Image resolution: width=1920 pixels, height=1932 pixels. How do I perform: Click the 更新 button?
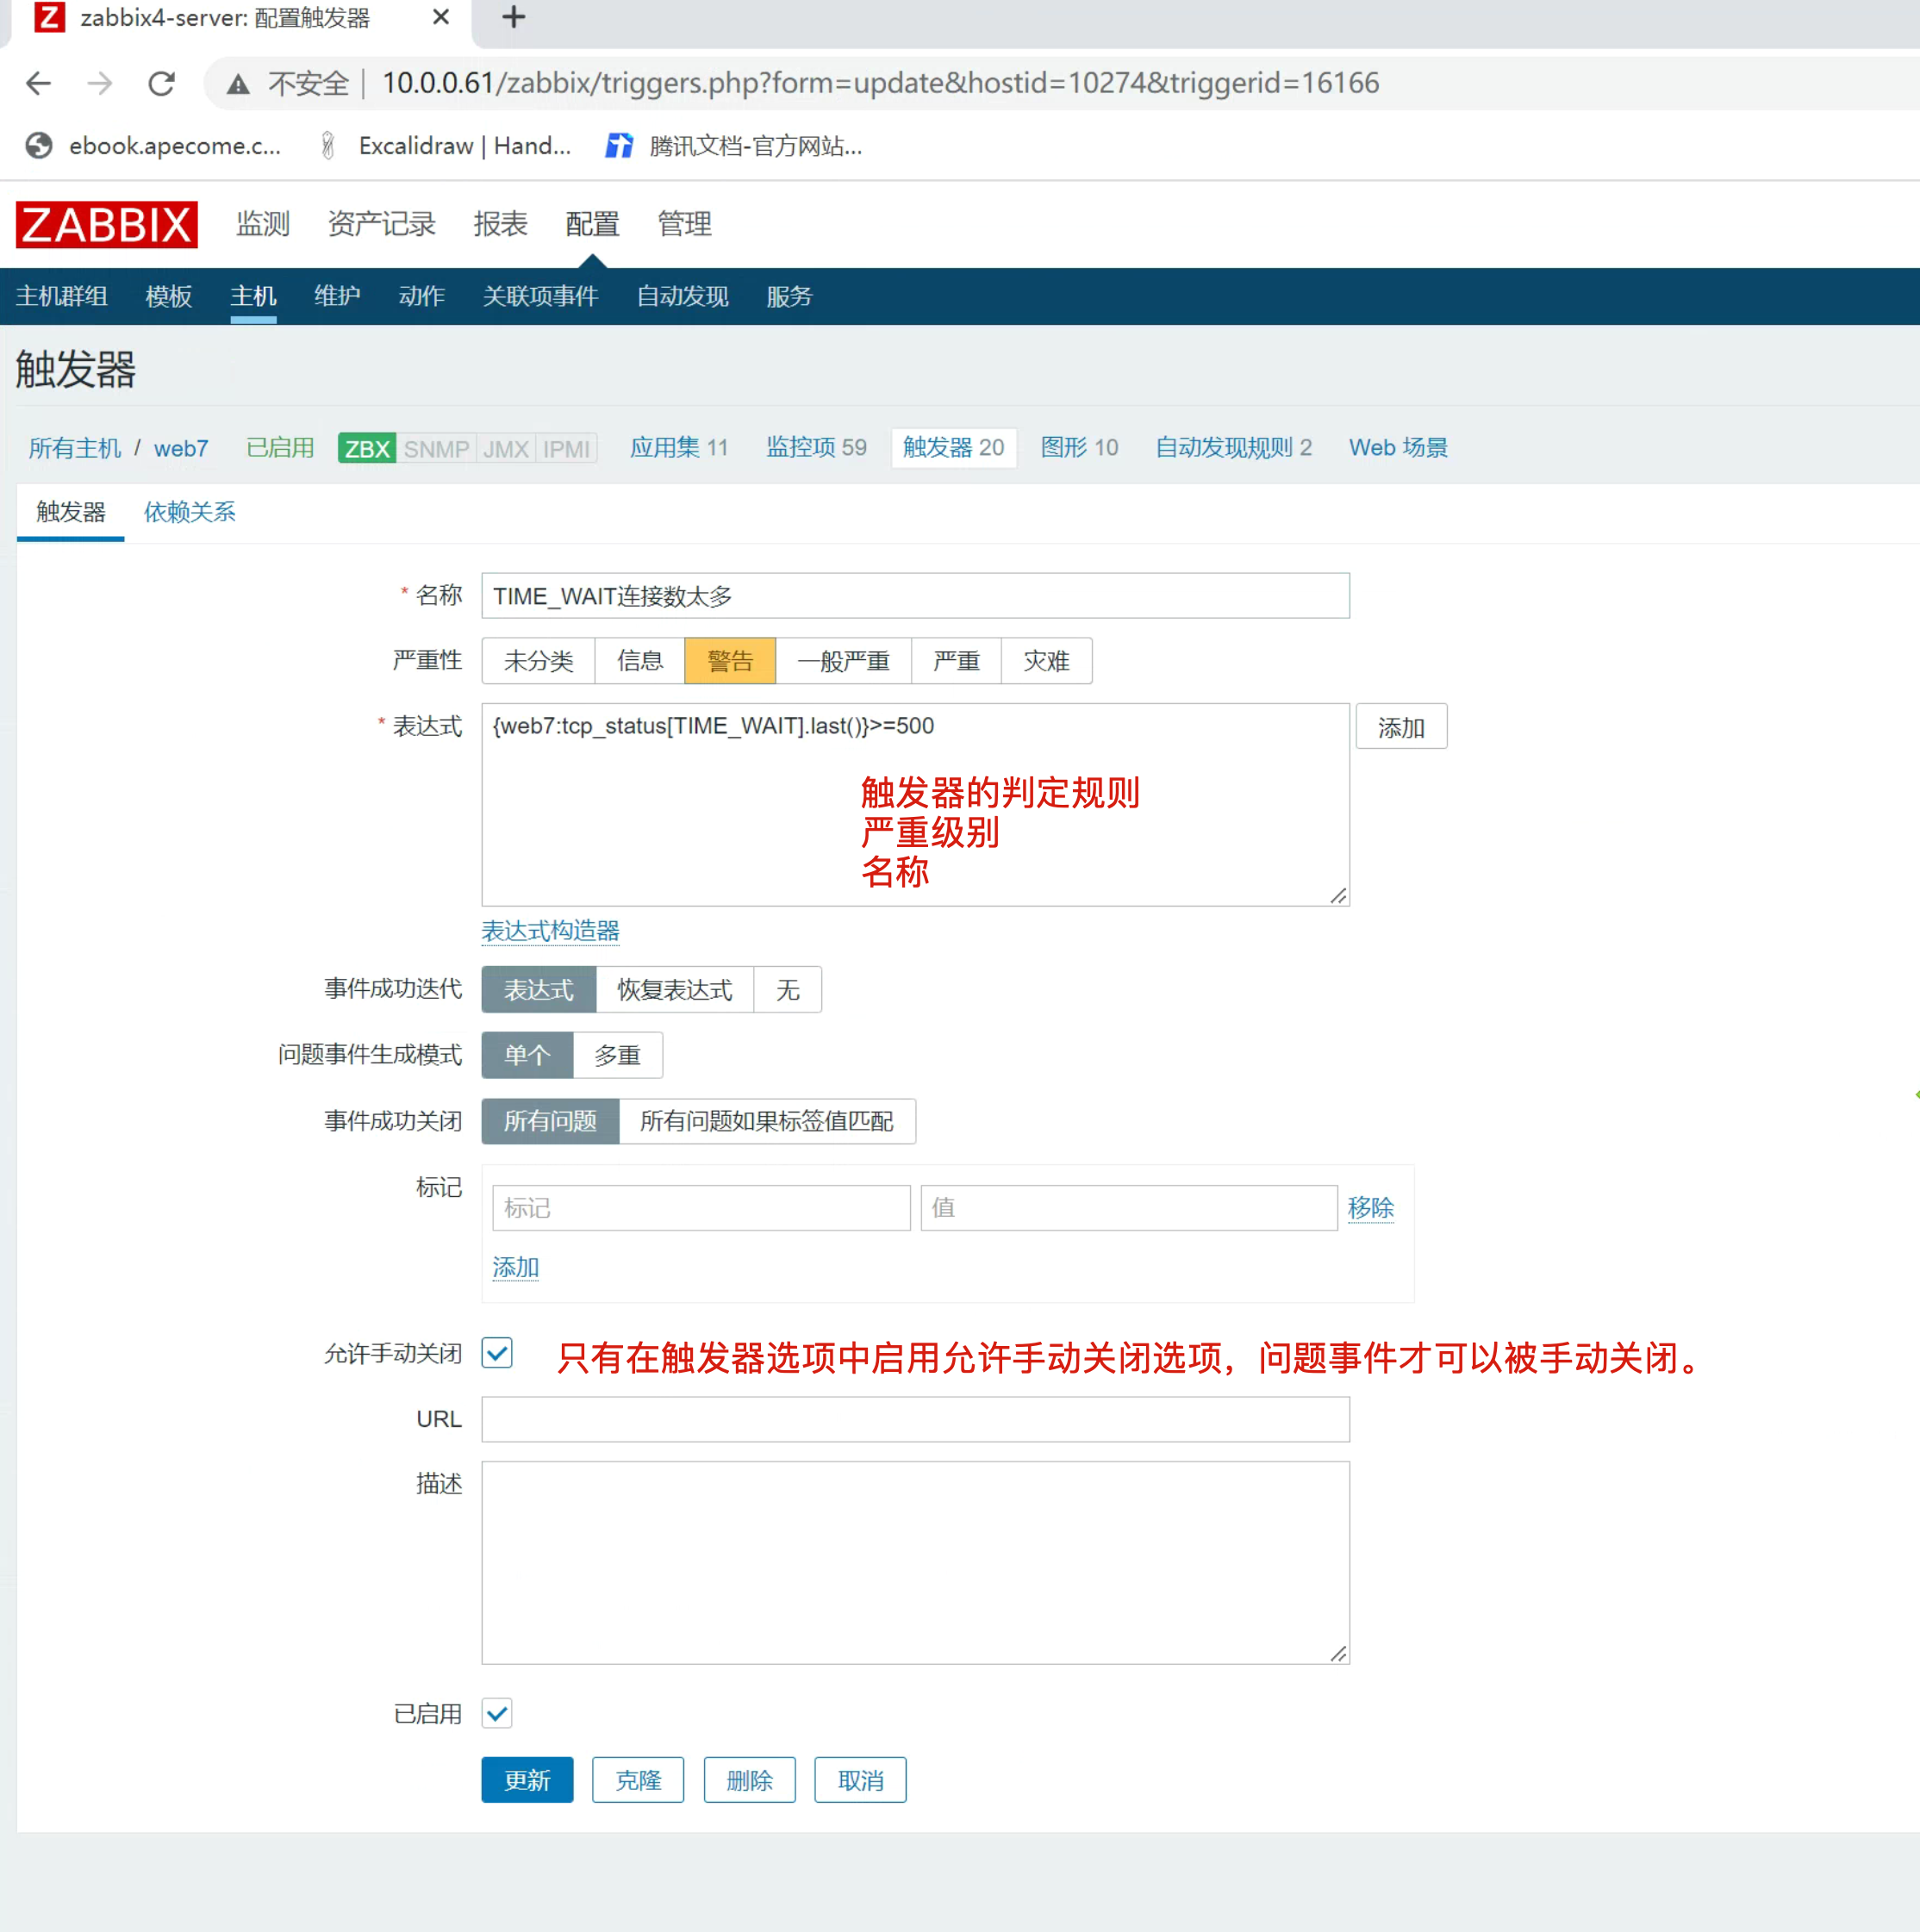tap(527, 1780)
